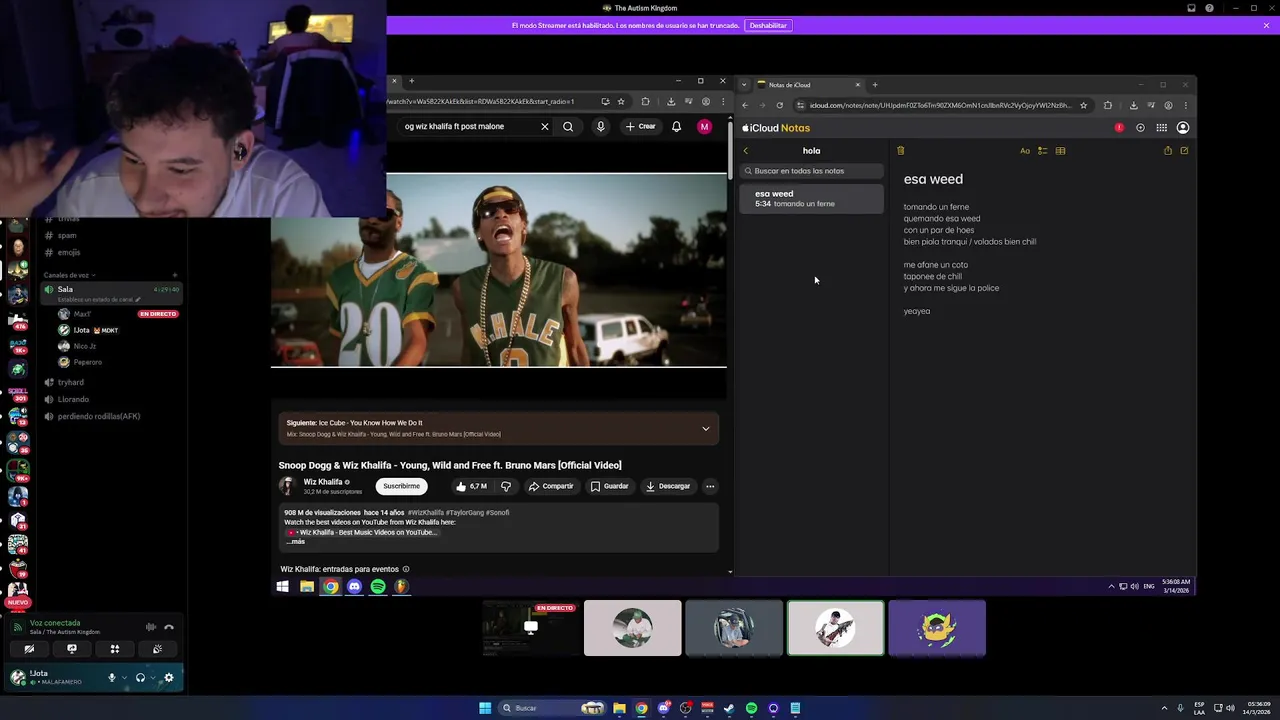The width and height of the screenshot is (1280, 720).
Task: Open more actions menu under the video
Action: coord(710,486)
